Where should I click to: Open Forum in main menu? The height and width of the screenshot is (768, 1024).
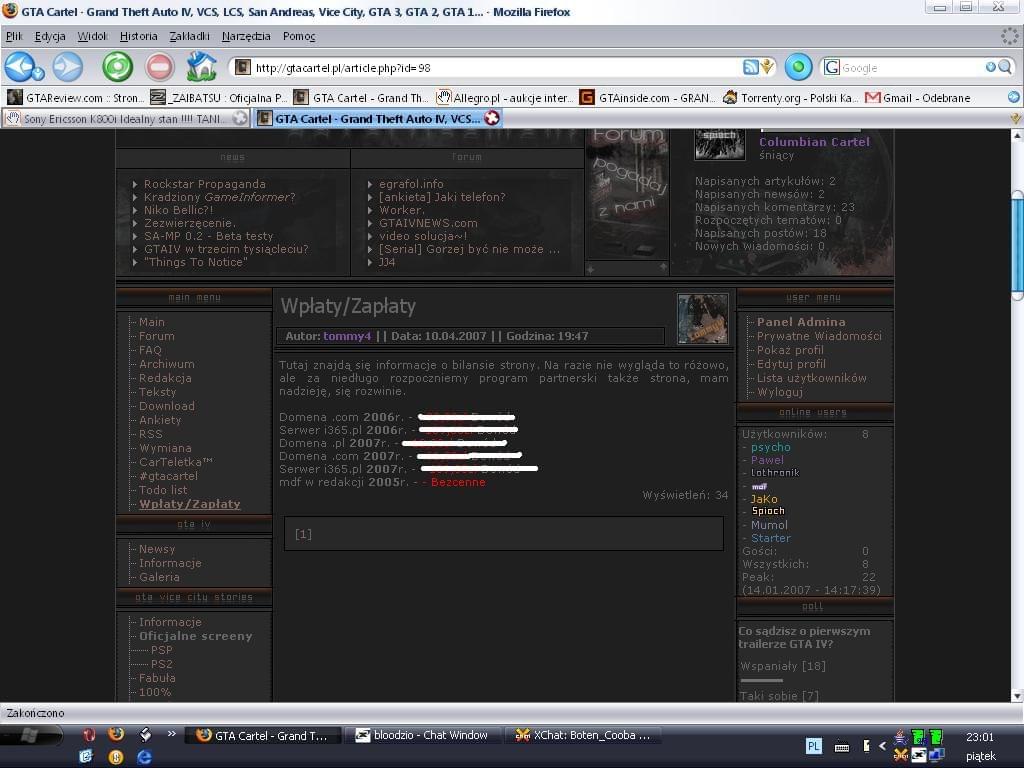[x=157, y=336]
